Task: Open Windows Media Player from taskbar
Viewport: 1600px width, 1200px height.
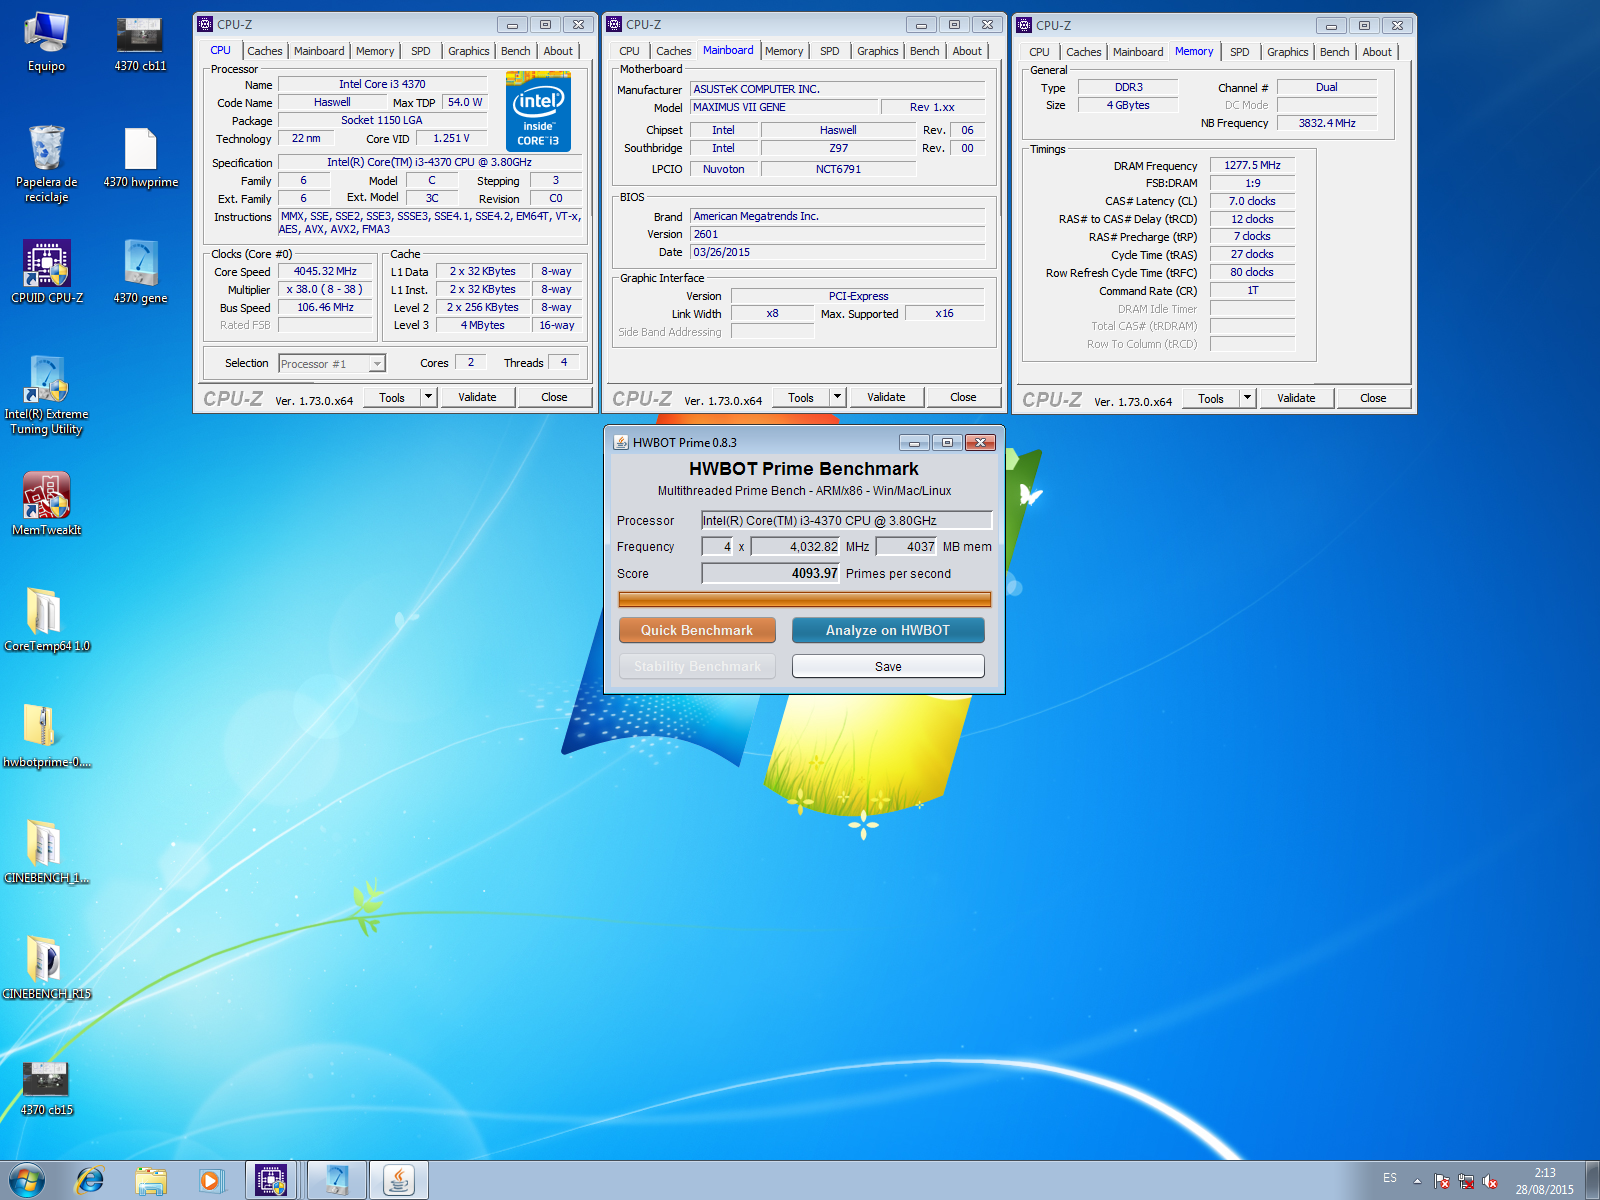Action: tap(210, 1181)
